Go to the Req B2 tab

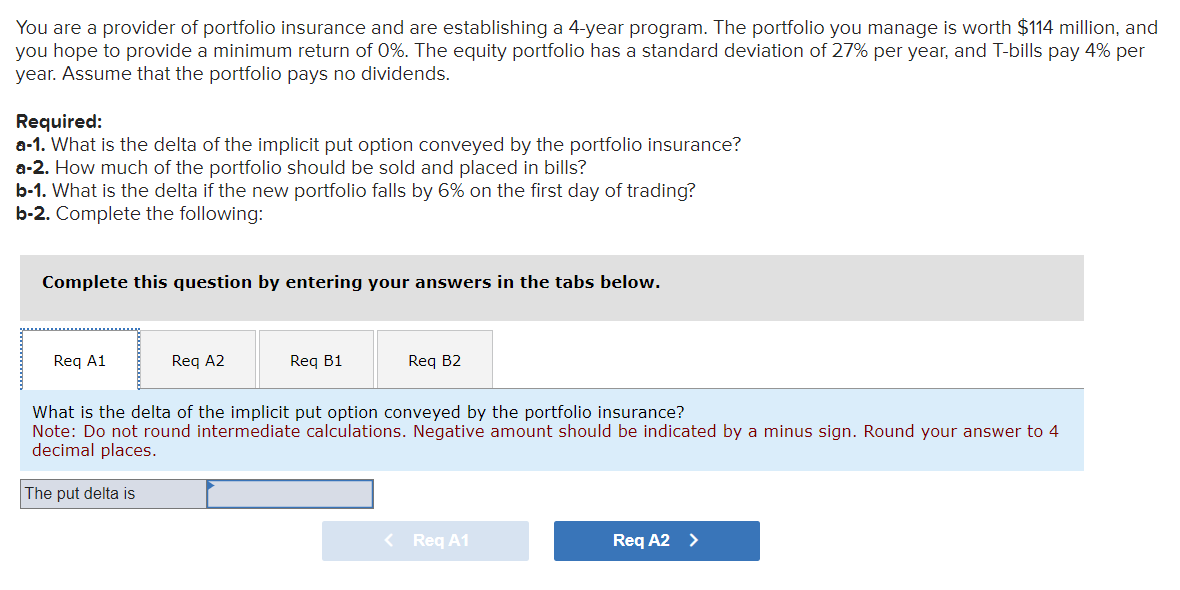tap(434, 360)
